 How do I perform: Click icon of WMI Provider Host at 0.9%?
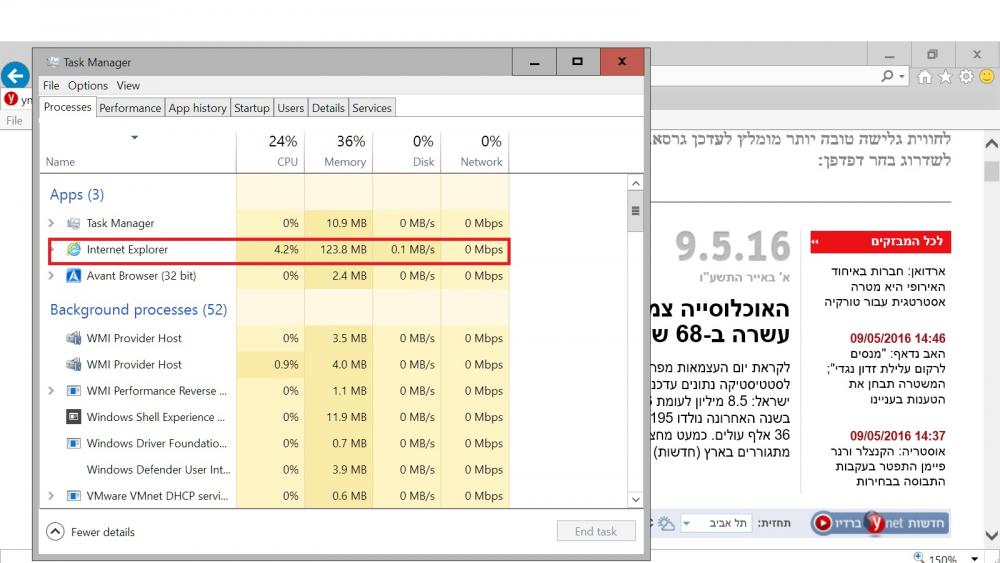pyautogui.click(x=73, y=364)
